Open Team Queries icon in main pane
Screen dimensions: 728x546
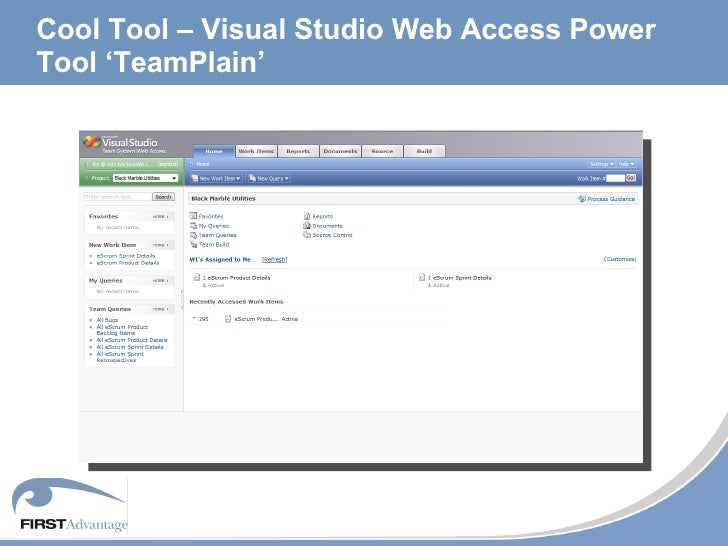pyautogui.click(x=193, y=235)
